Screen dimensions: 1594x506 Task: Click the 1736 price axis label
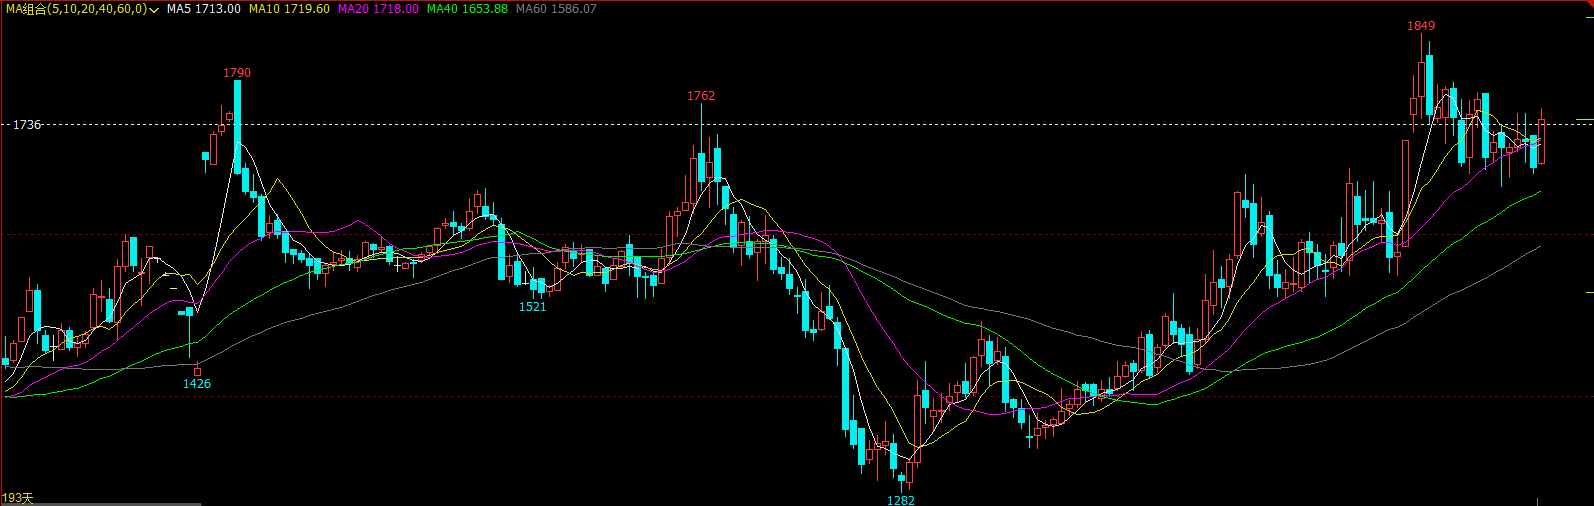click(x=27, y=125)
